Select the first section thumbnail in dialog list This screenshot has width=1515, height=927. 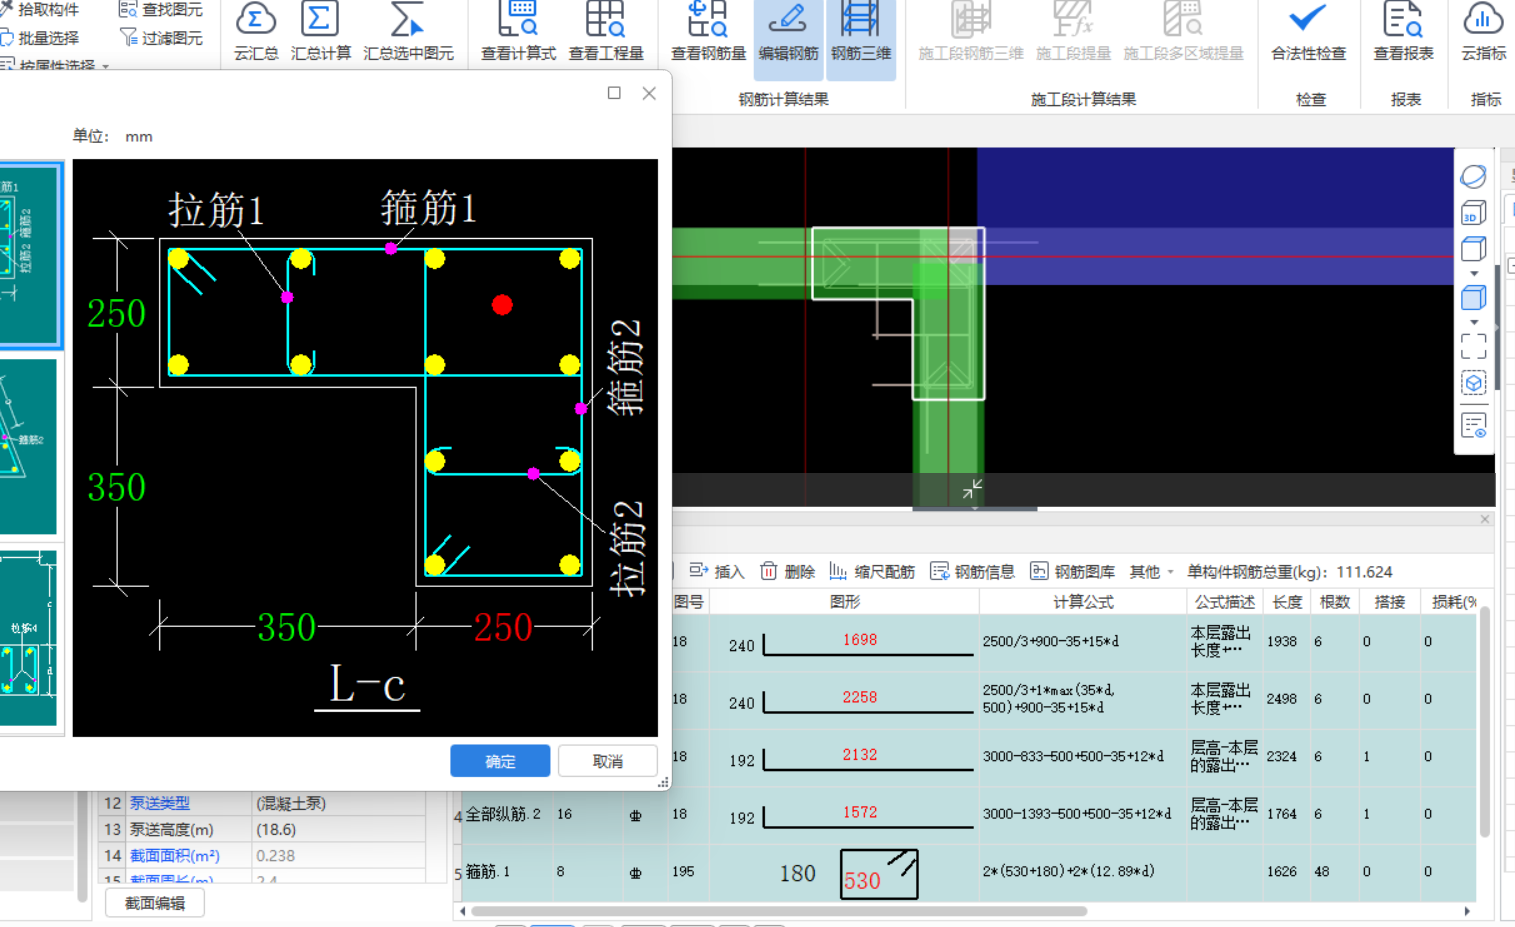coord(30,255)
